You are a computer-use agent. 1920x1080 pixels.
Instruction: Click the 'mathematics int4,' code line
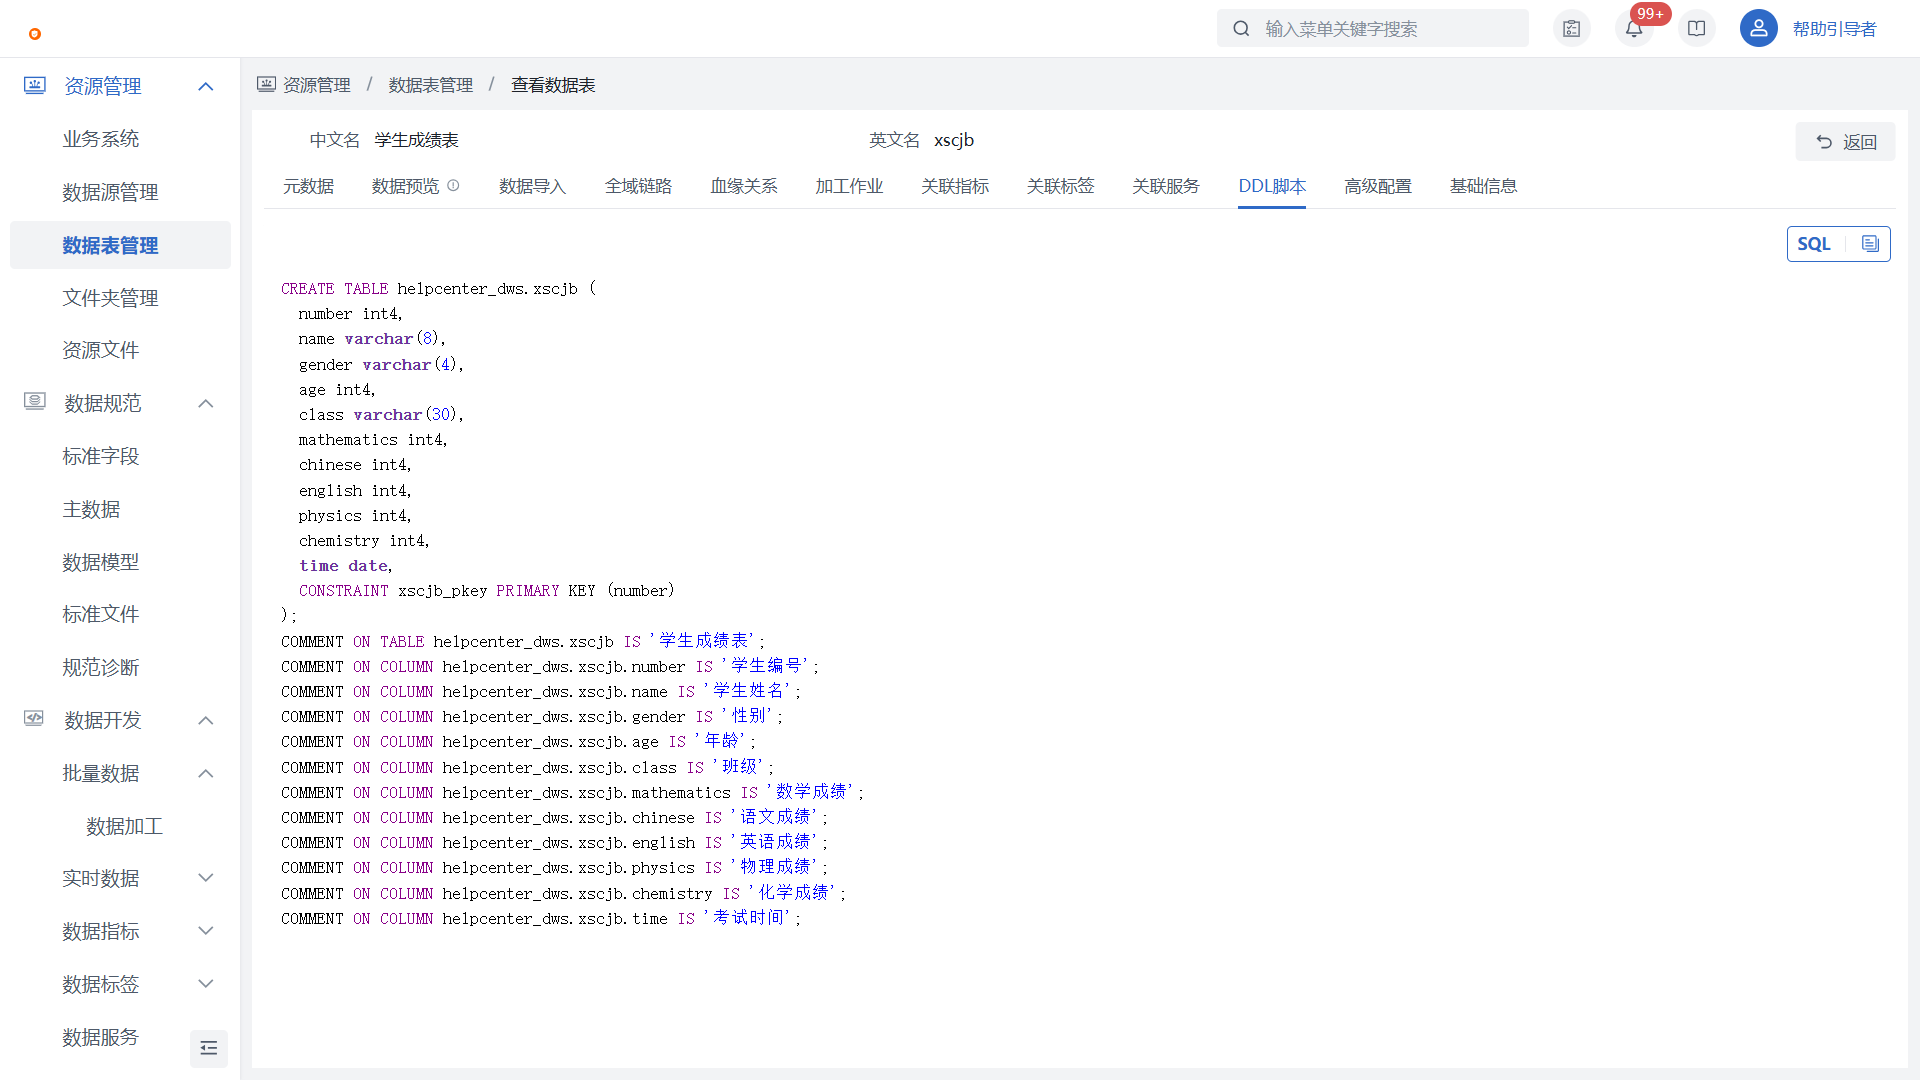point(373,440)
